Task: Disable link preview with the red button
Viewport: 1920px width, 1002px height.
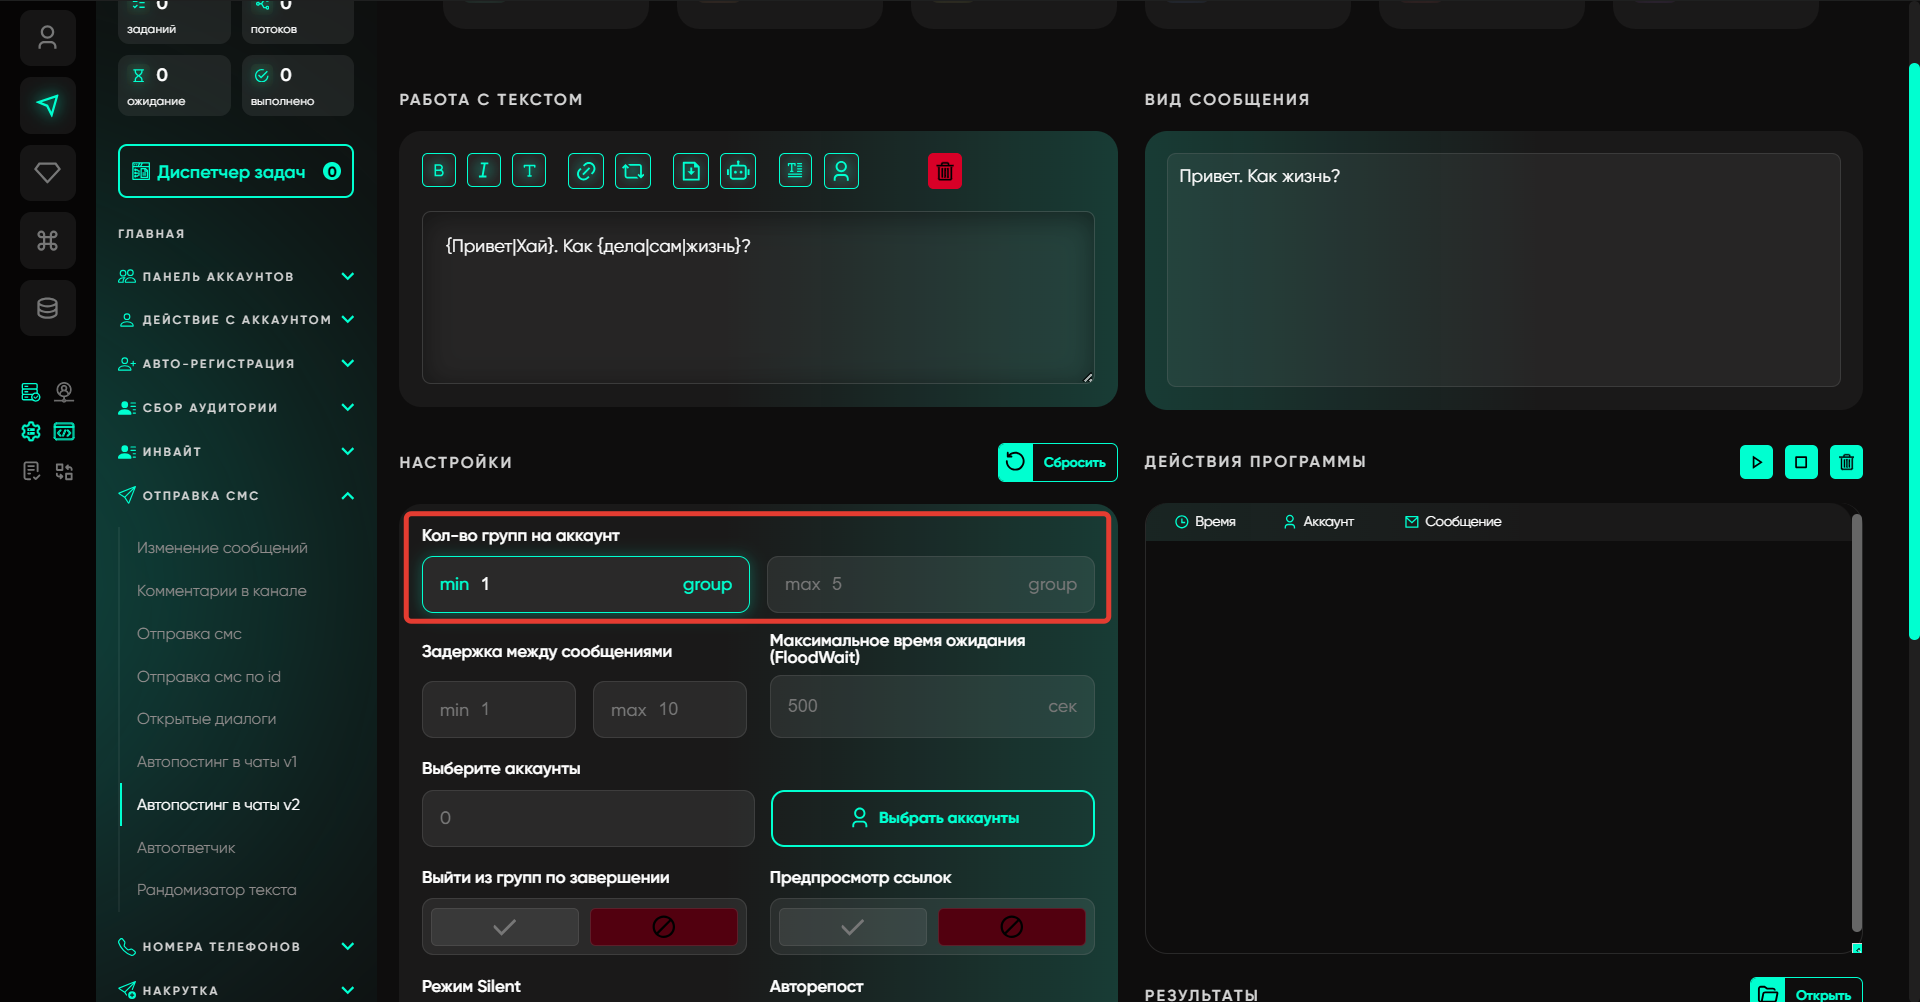Action: click(1011, 927)
